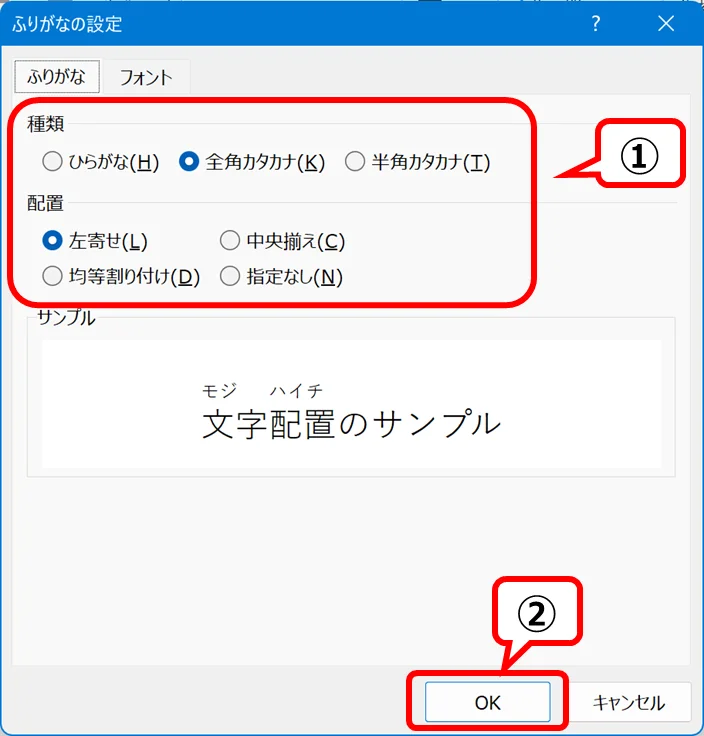Image resolution: width=704 pixels, height=736 pixels.
Task: Set alignment to 左寄せ
Action: (53, 241)
